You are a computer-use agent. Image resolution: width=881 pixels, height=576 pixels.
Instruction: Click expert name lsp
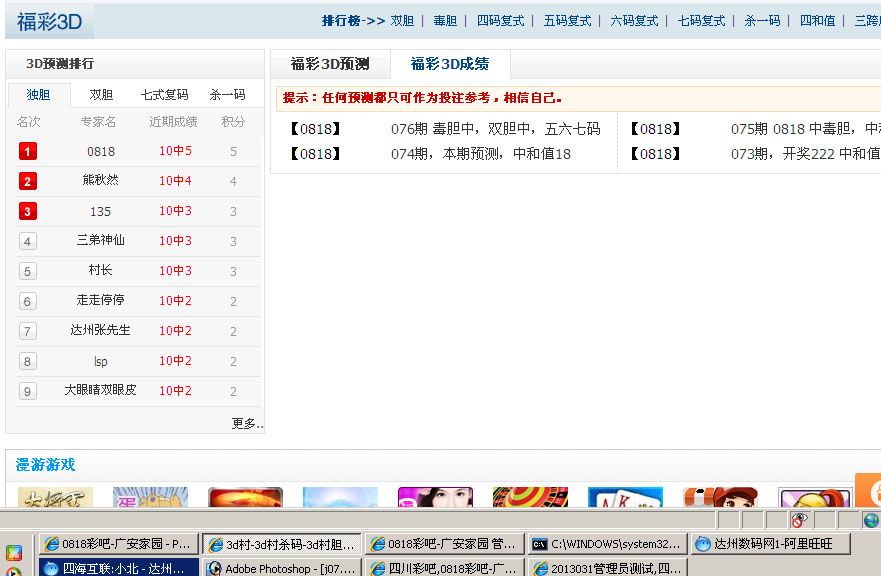point(101,361)
